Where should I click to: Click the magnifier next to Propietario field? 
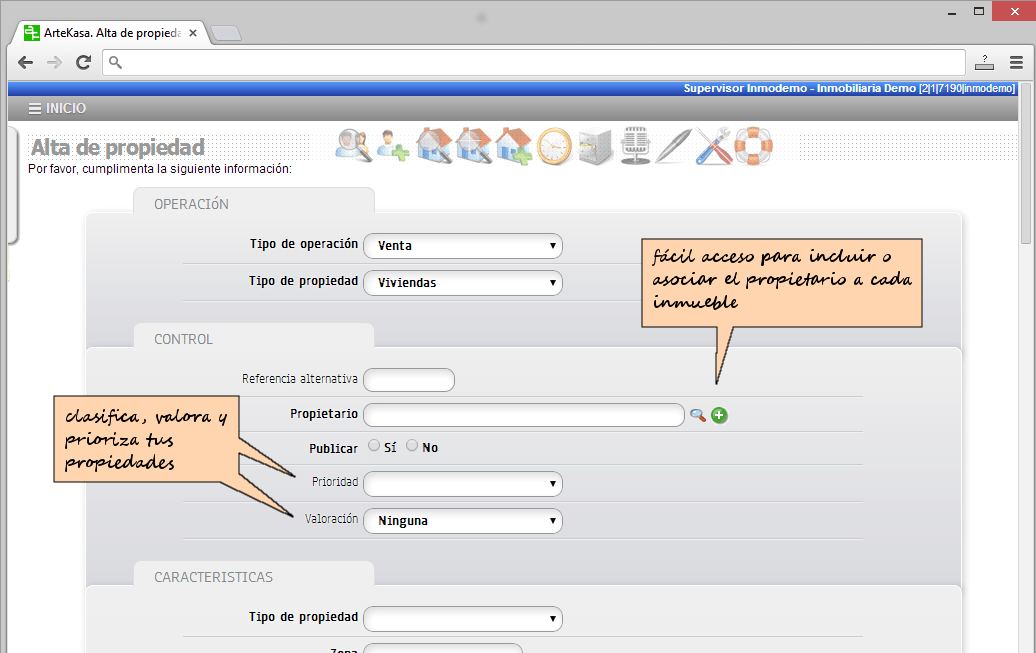[x=698, y=415]
